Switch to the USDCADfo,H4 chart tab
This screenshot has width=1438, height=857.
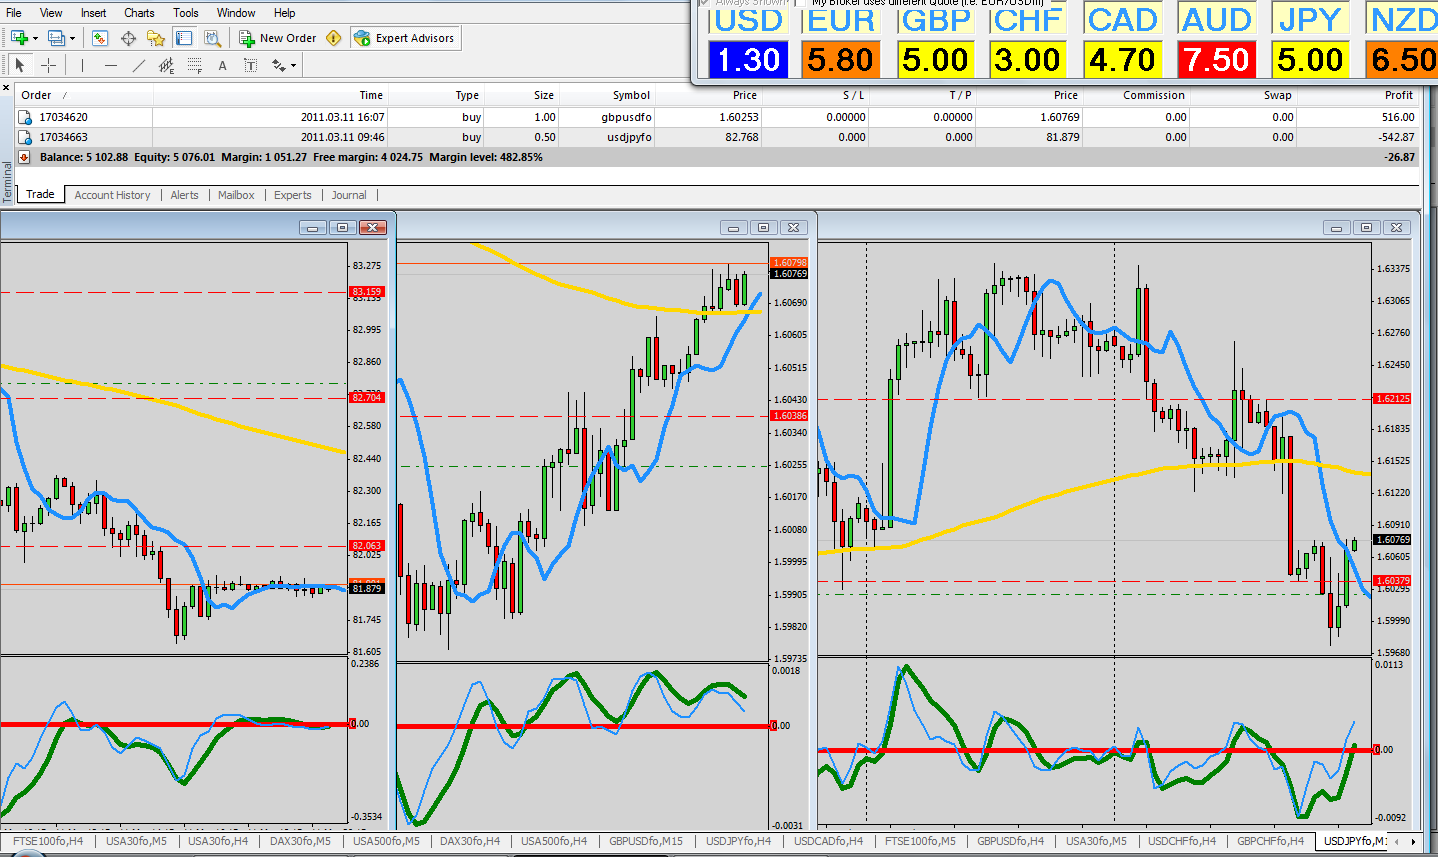(828, 841)
